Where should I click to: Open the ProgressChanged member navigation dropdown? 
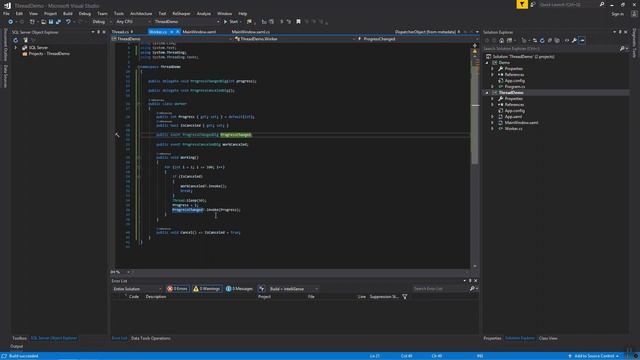[417, 39]
